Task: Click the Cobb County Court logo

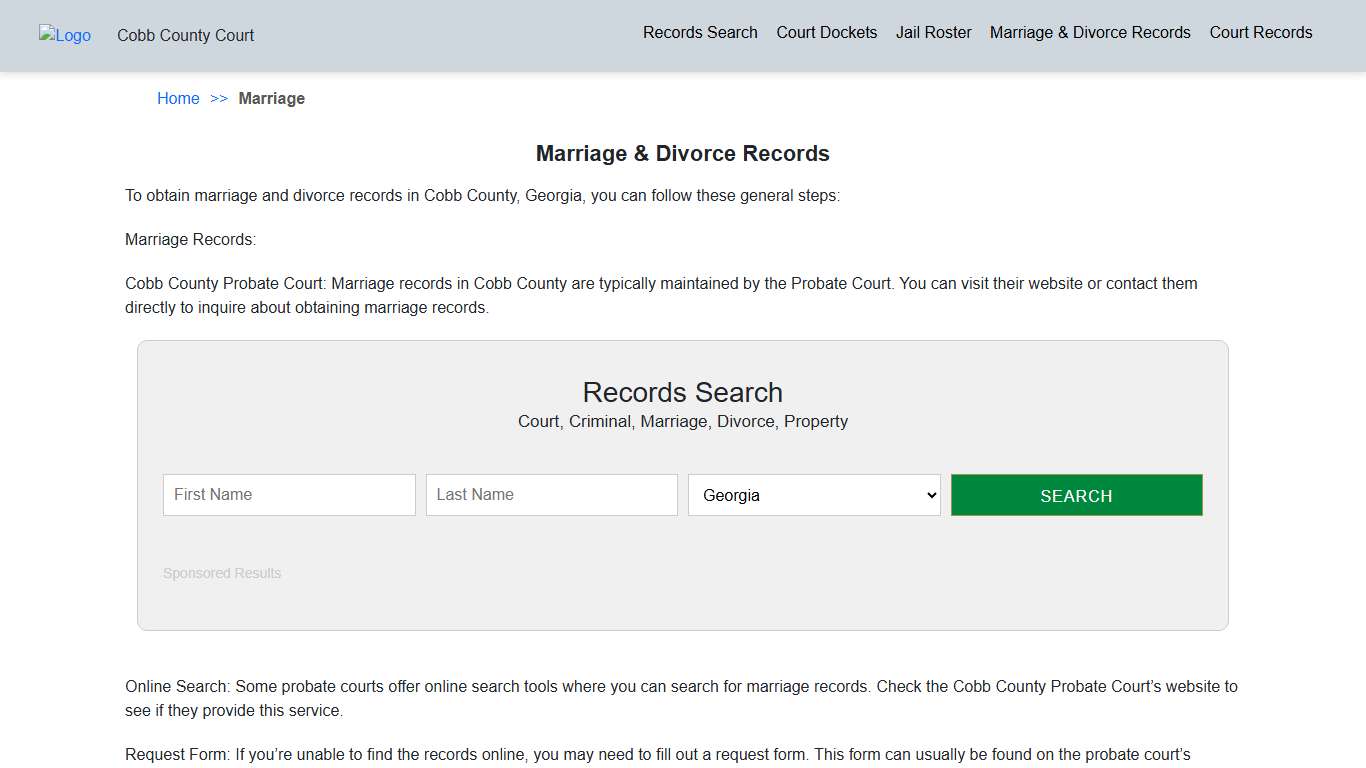Action: pos(64,36)
